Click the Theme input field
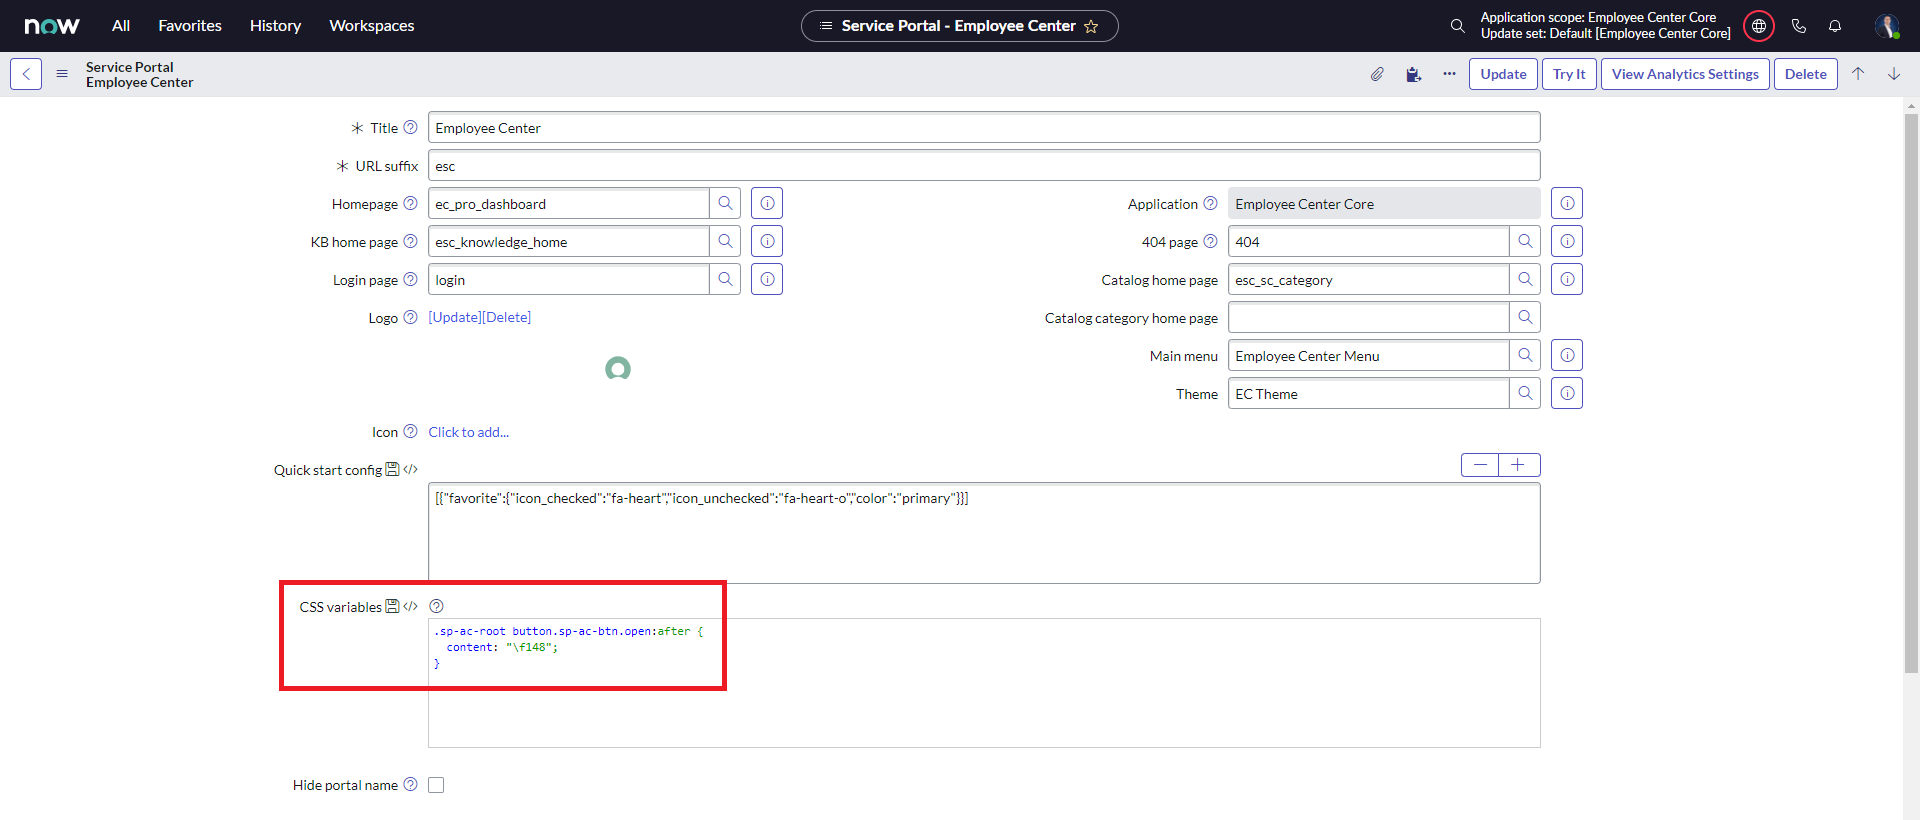 point(1368,394)
